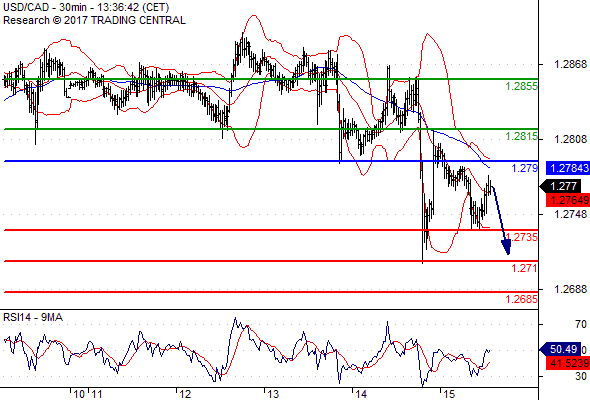
Task: Click the red 1.2685 support label
Action: point(522,299)
